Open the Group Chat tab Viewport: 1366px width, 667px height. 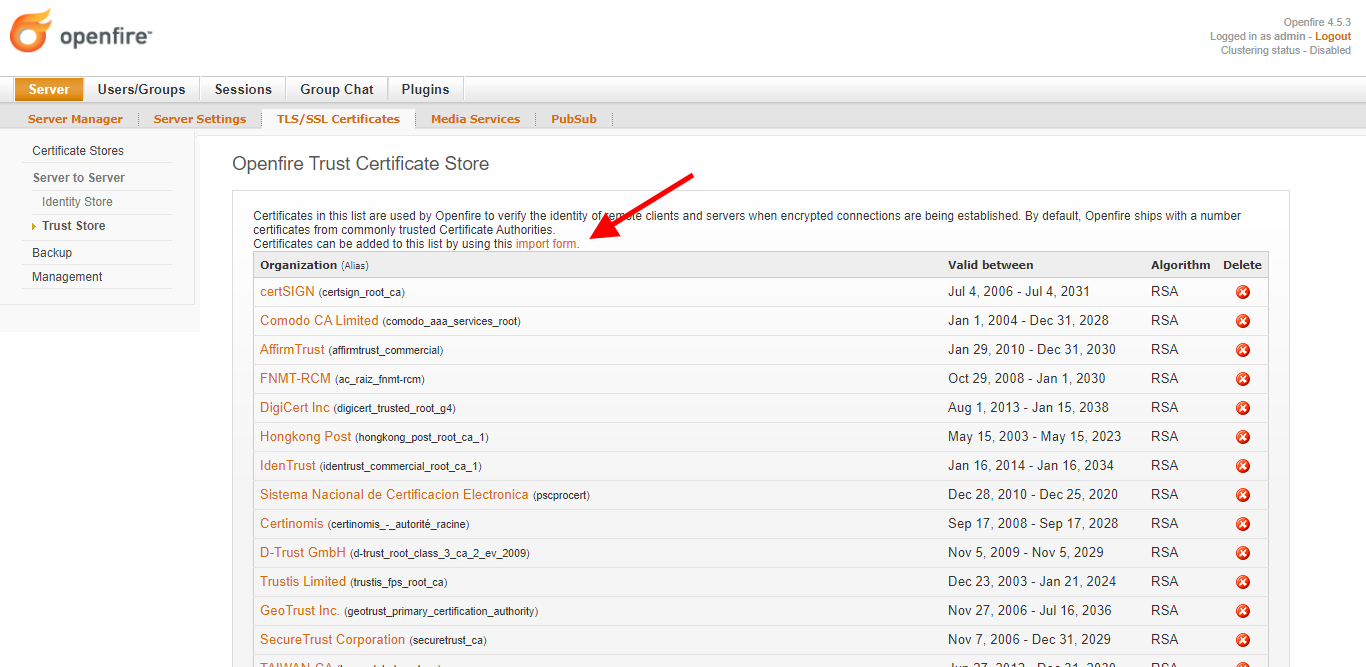tap(337, 89)
